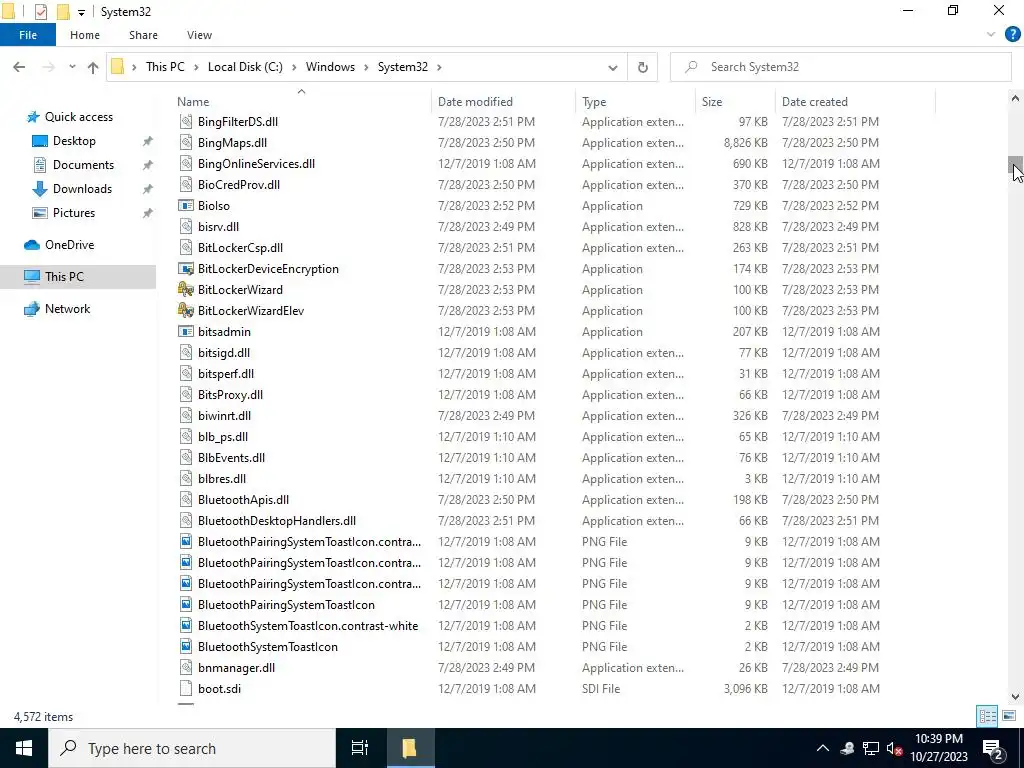The height and width of the screenshot is (768, 1024).
Task: Sort by the Name column header
Action: (x=302, y=102)
